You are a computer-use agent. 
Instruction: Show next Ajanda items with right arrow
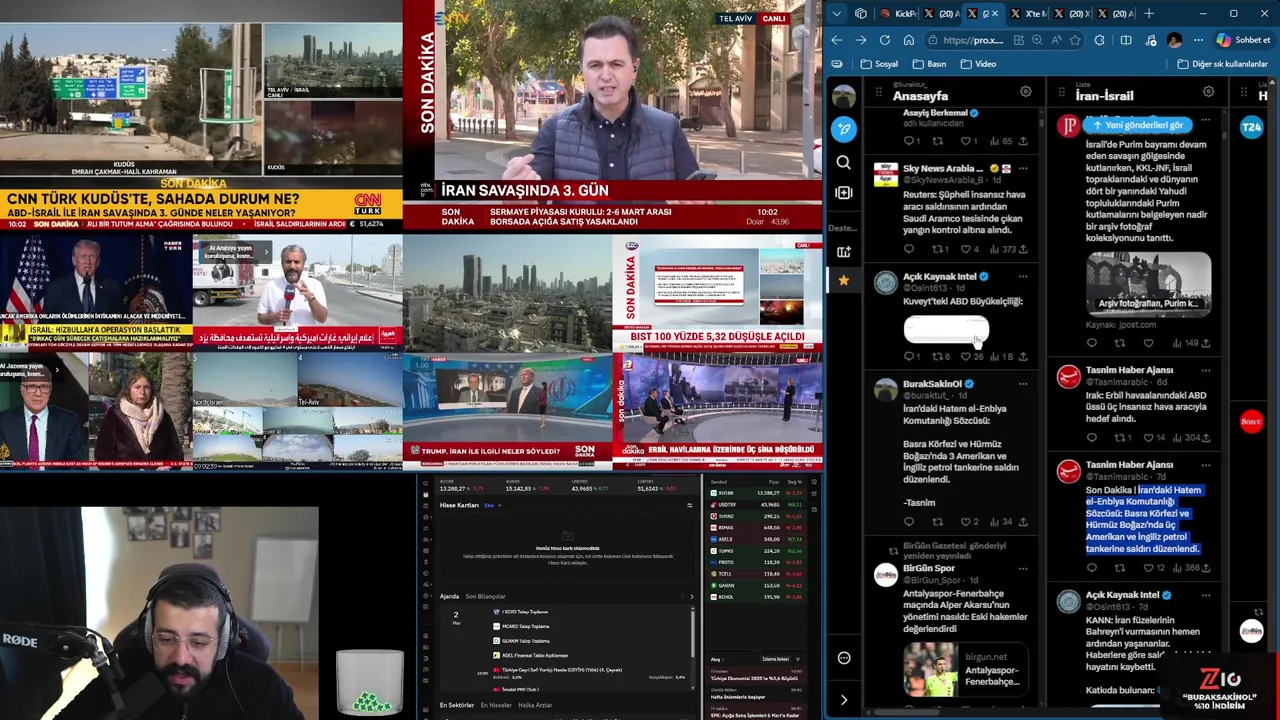click(691, 596)
